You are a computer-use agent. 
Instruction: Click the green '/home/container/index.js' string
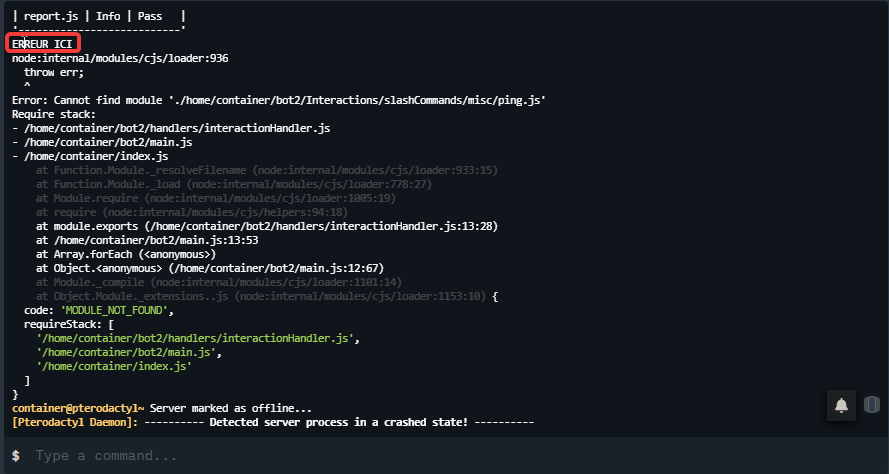pyautogui.click(x=114, y=366)
